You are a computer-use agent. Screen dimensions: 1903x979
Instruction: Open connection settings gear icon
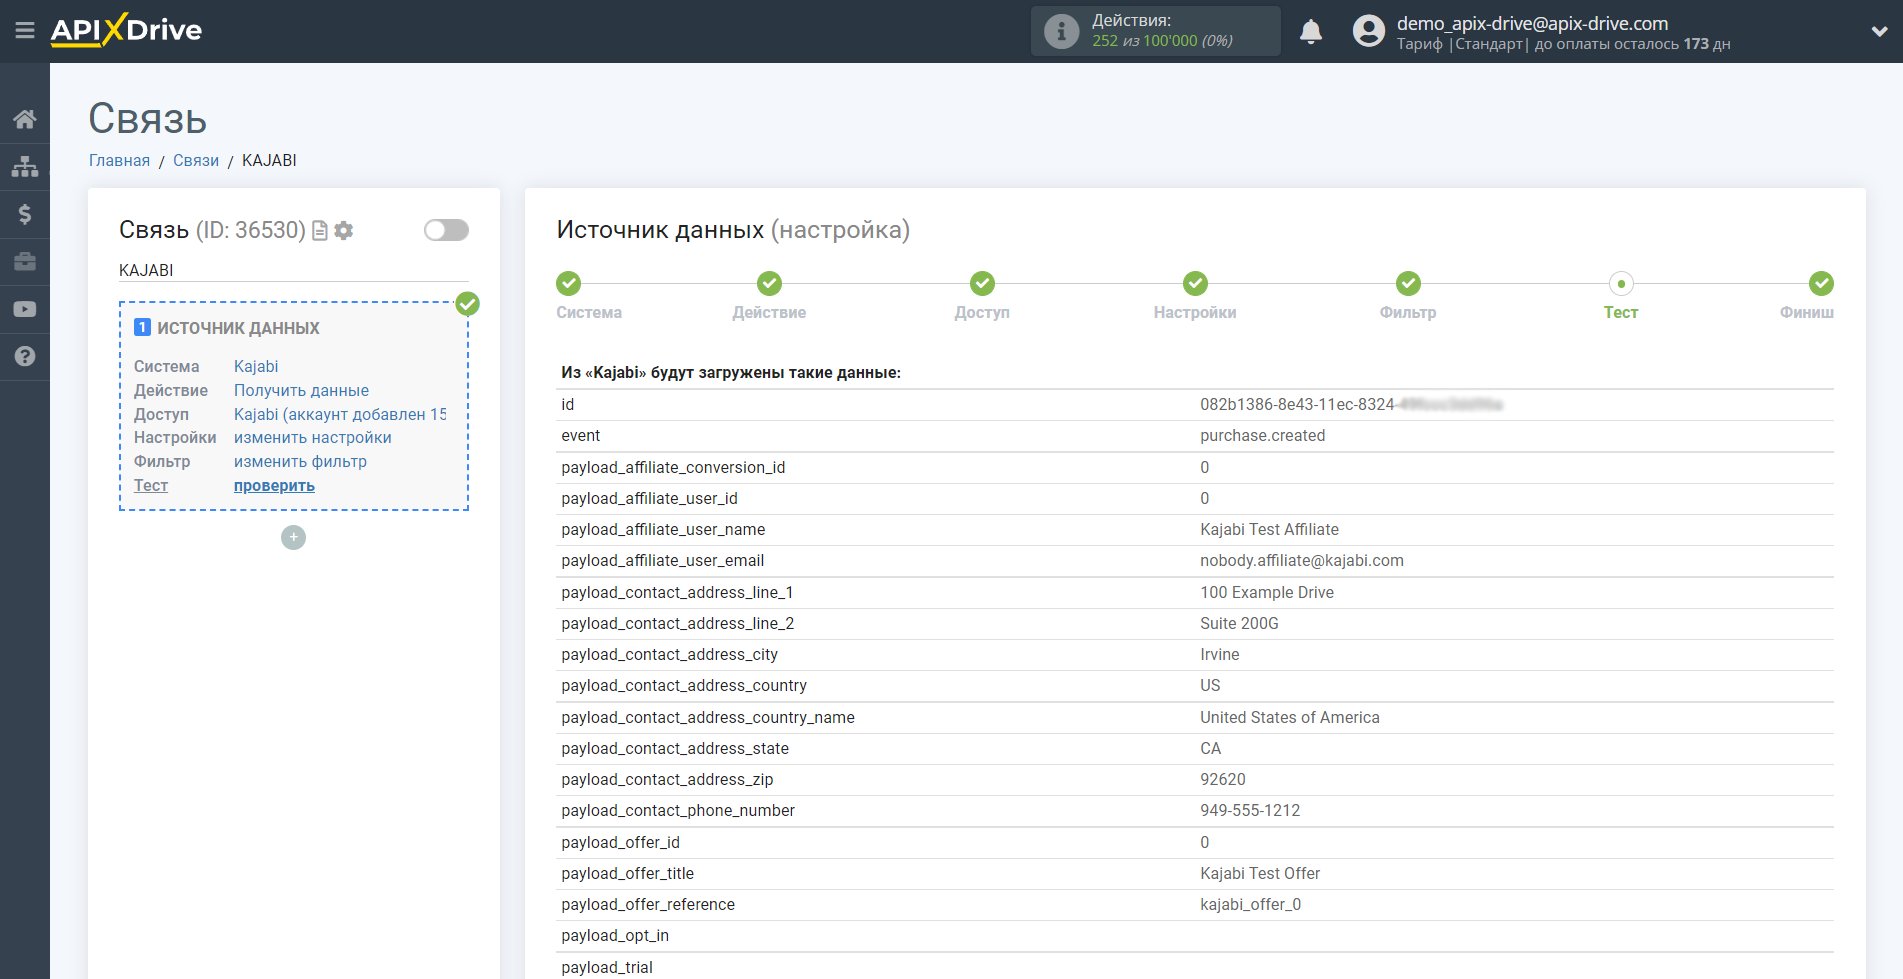344,231
